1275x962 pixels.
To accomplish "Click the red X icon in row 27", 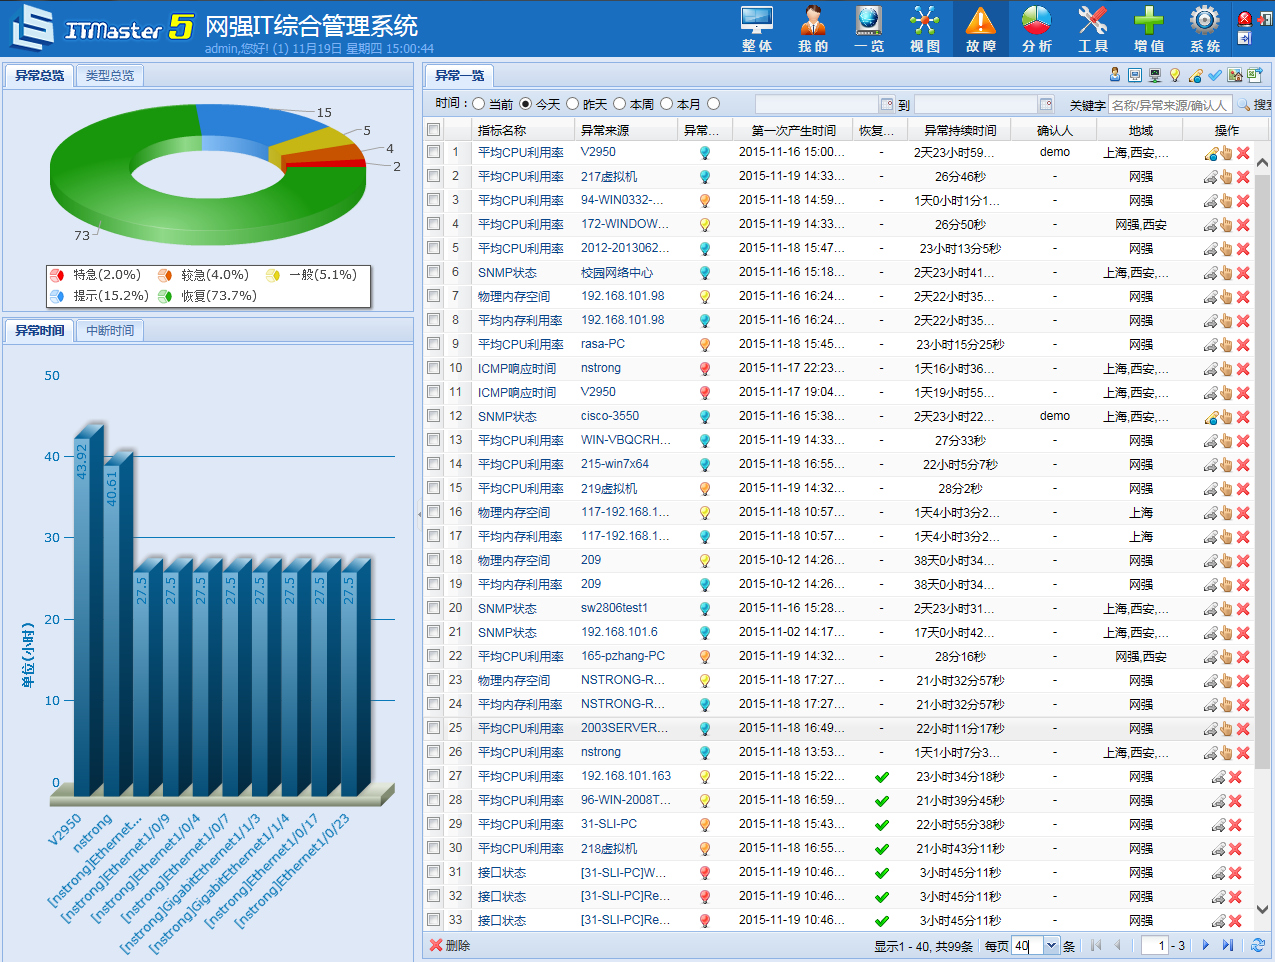I will click(1235, 777).
